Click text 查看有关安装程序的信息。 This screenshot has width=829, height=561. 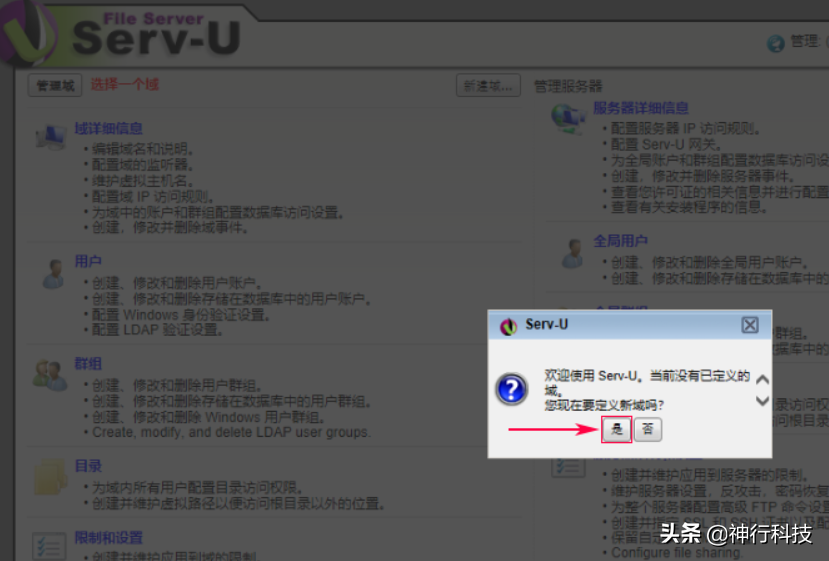click(x=689, y=207)
